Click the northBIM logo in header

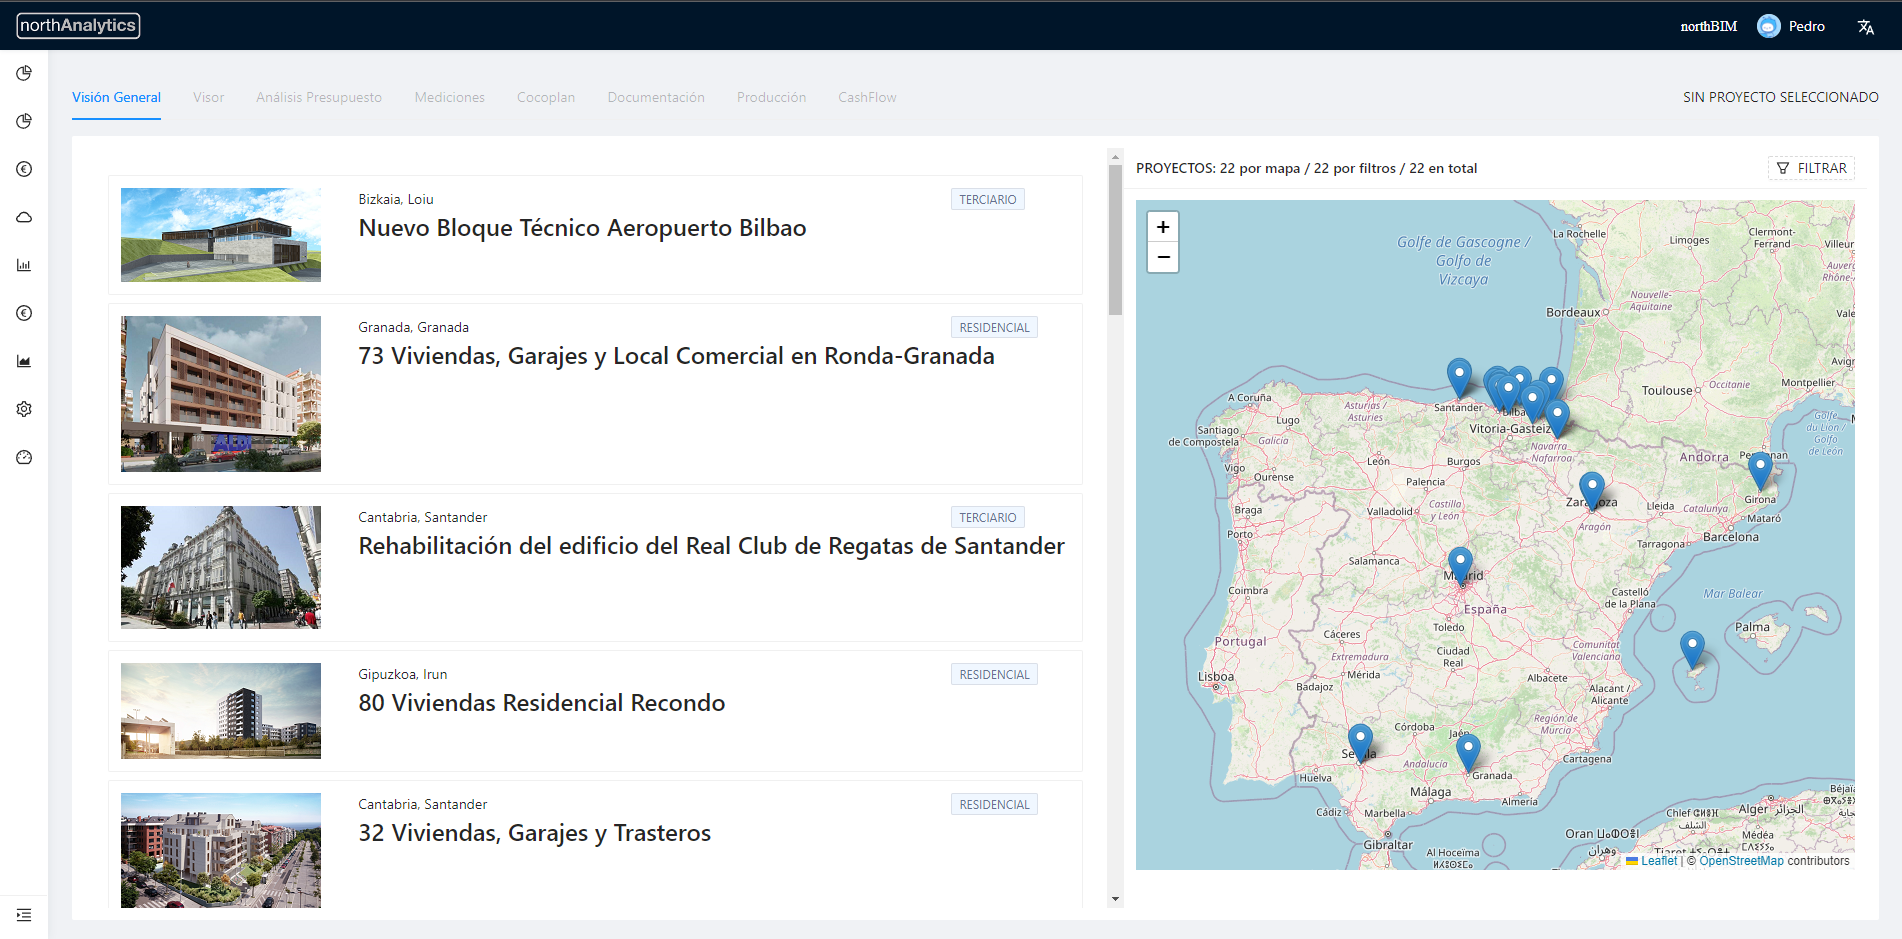tap(1708, 26)
